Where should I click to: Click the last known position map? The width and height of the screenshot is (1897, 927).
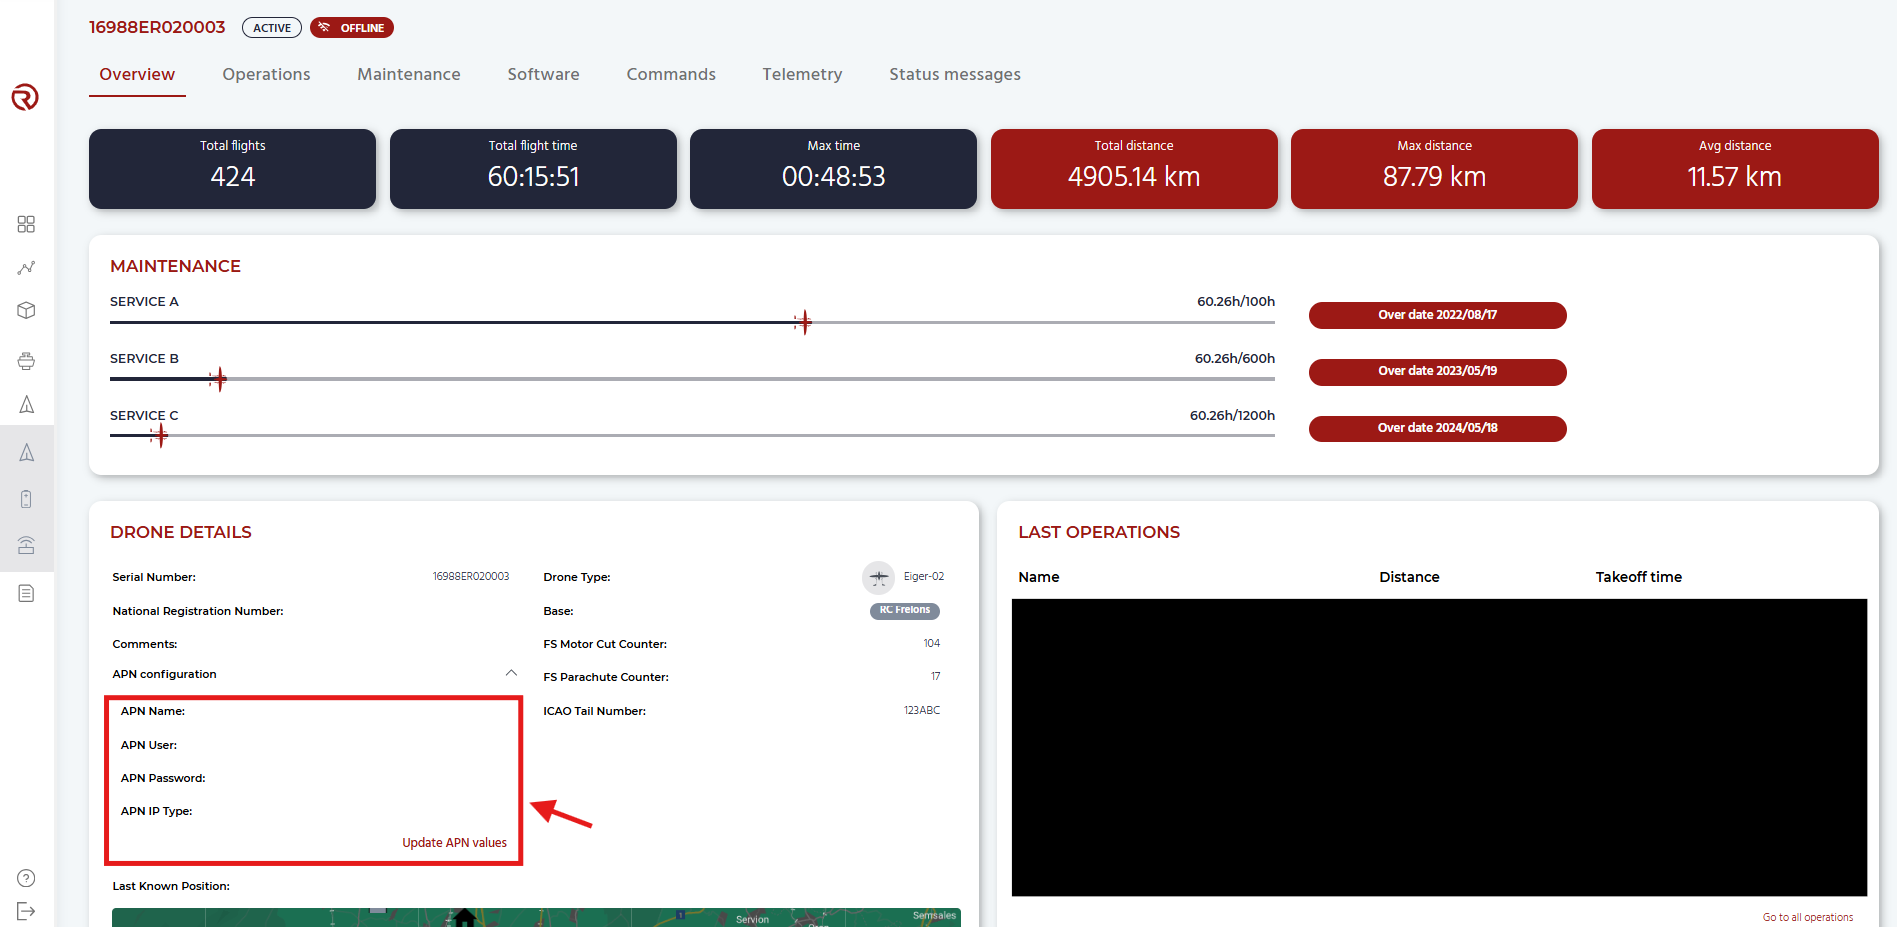pyautogui.click(x=536, y=917)
